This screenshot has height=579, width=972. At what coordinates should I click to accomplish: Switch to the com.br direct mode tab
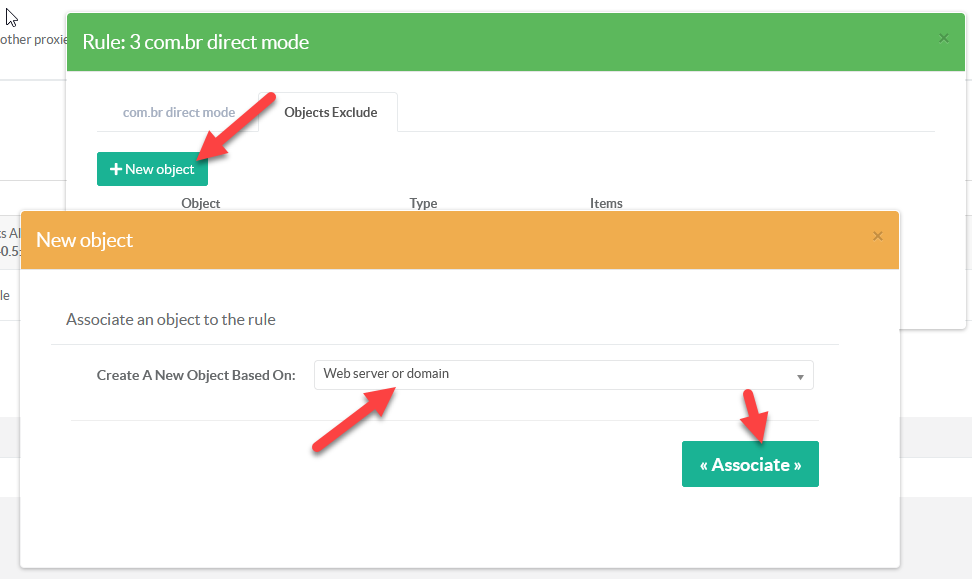(x=178, y=112)
